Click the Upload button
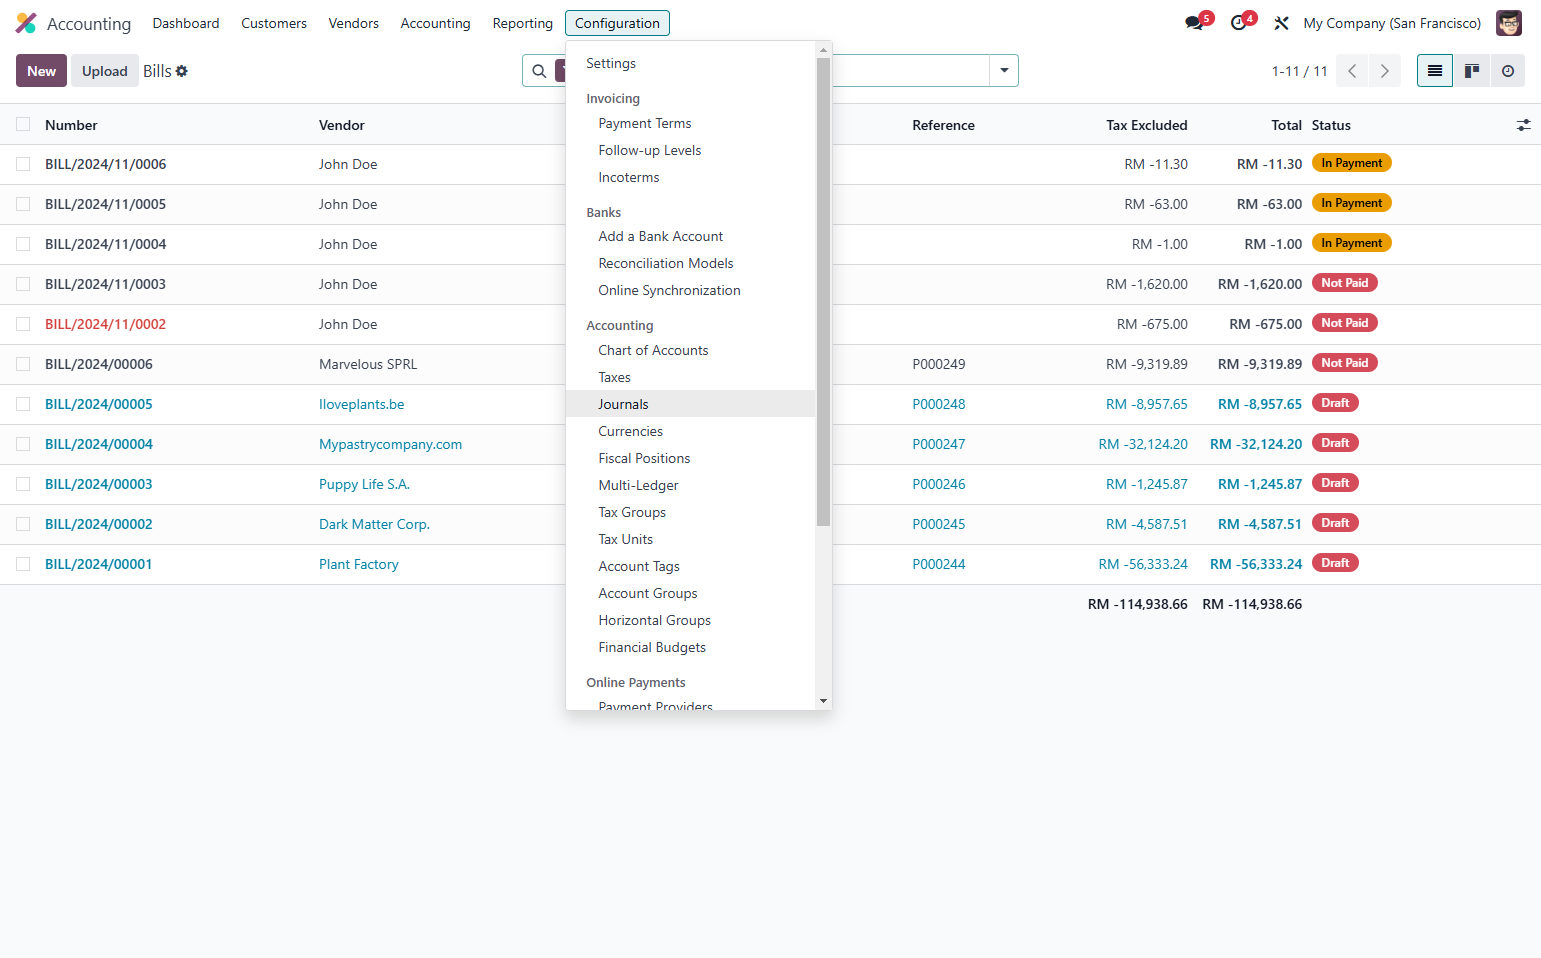The height and width of the screenshot is (958, 1541). 105,71
